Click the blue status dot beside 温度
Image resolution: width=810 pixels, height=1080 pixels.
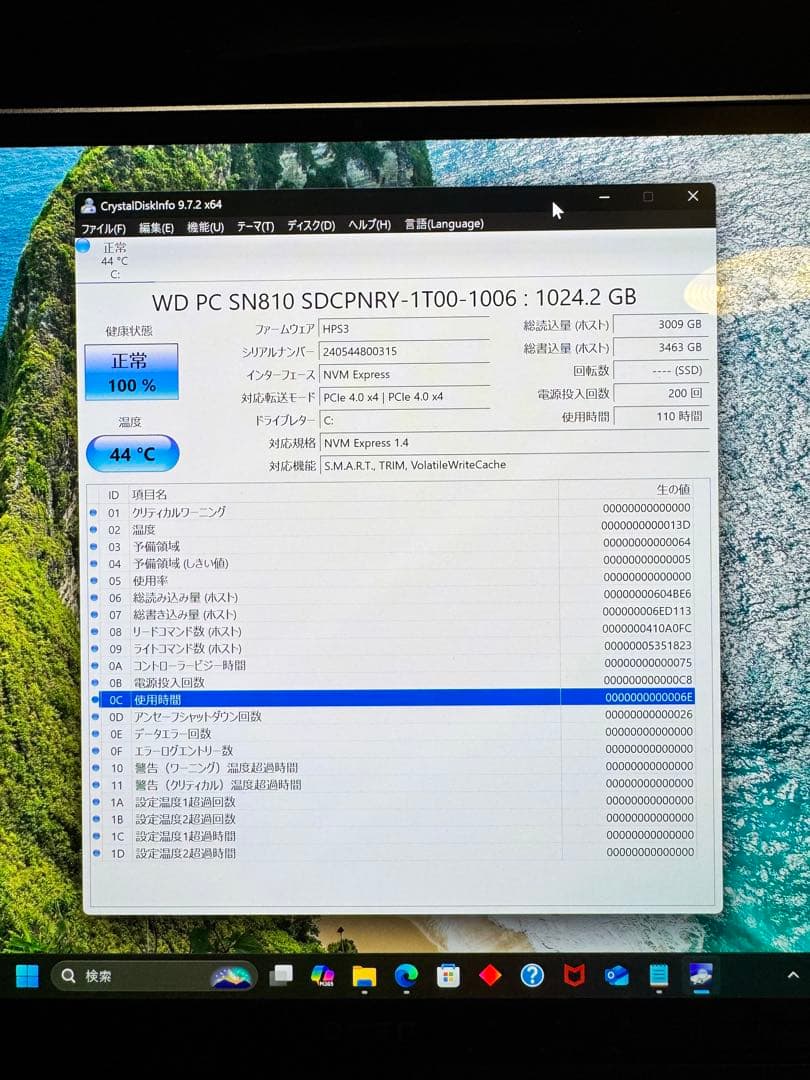94,529
